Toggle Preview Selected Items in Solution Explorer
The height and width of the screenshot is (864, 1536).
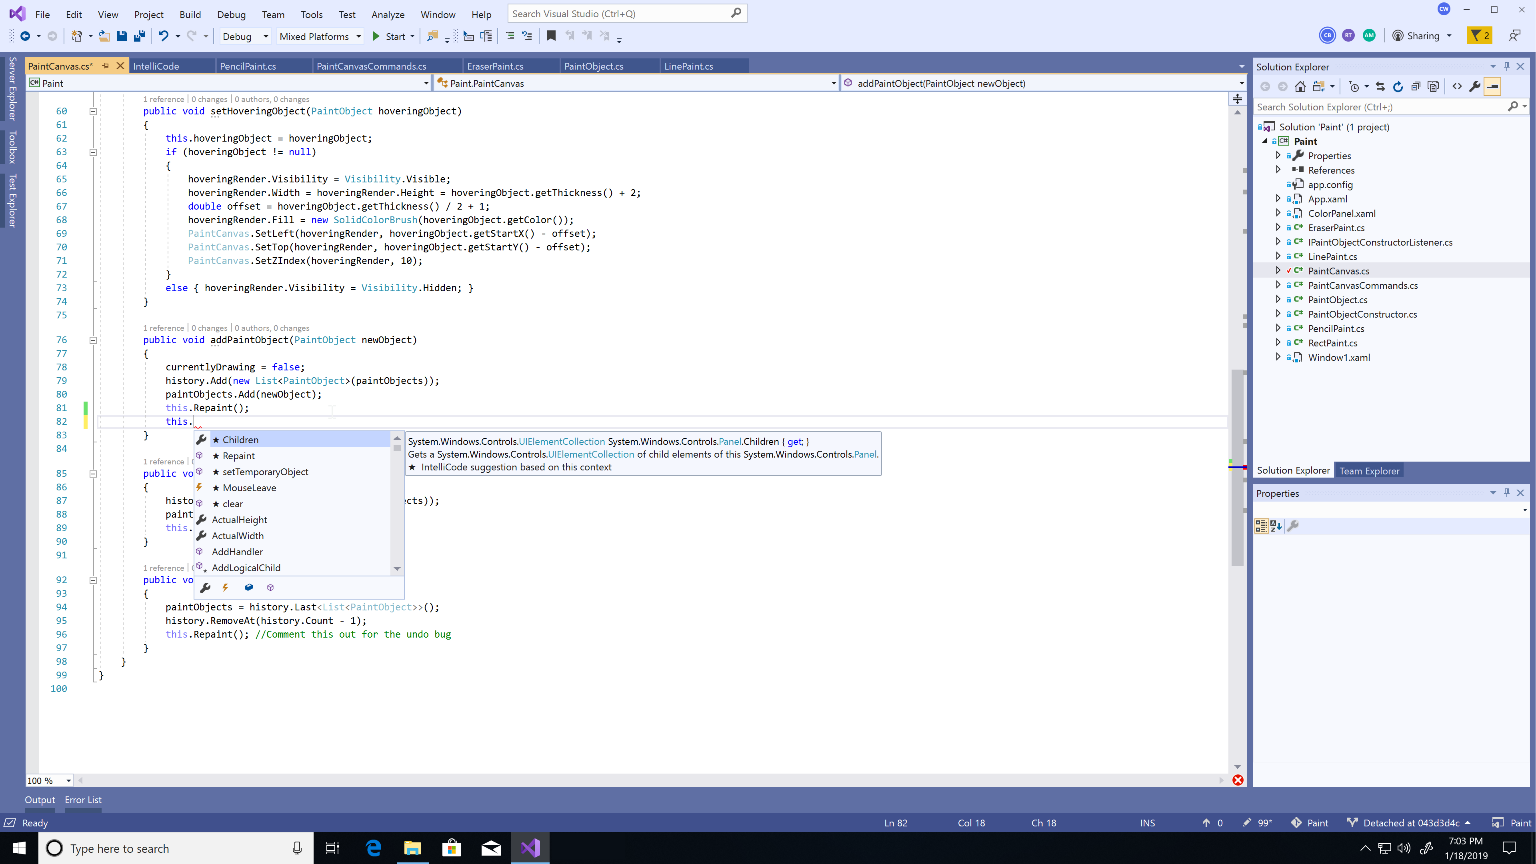[x=1492, y=87]
